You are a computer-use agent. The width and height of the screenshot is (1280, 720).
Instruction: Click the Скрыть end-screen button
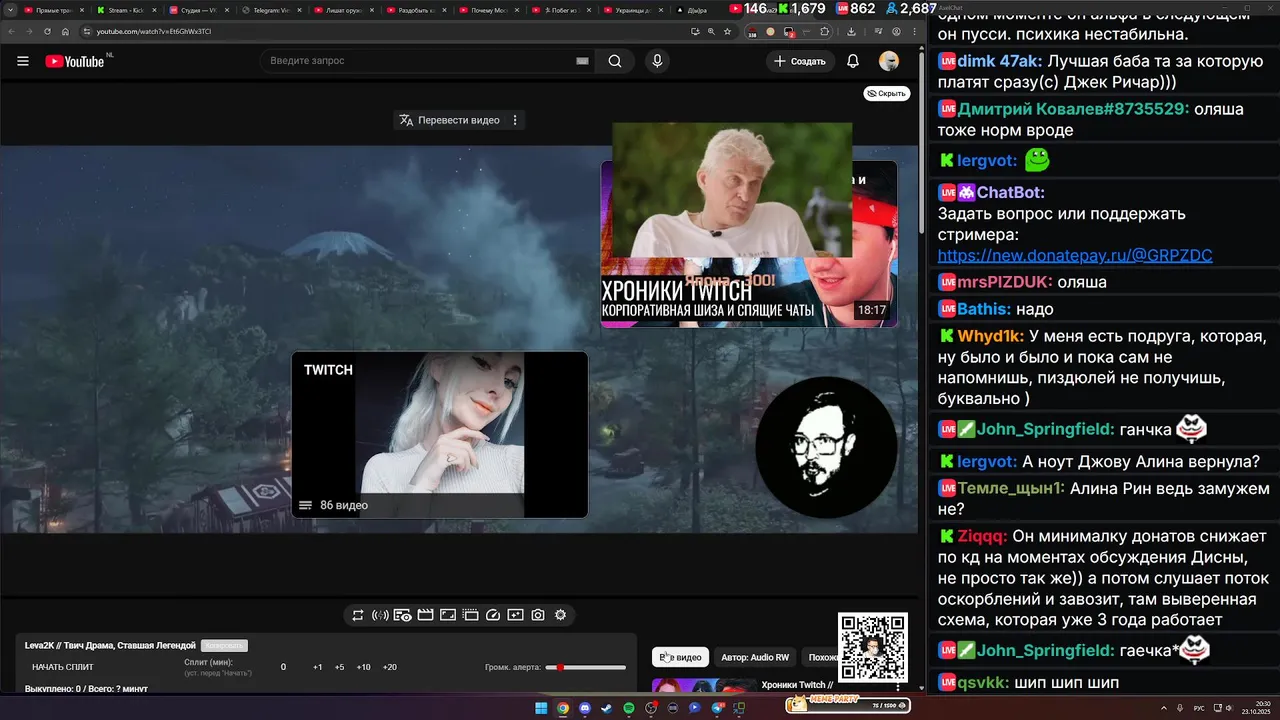(x=887, y=93)
